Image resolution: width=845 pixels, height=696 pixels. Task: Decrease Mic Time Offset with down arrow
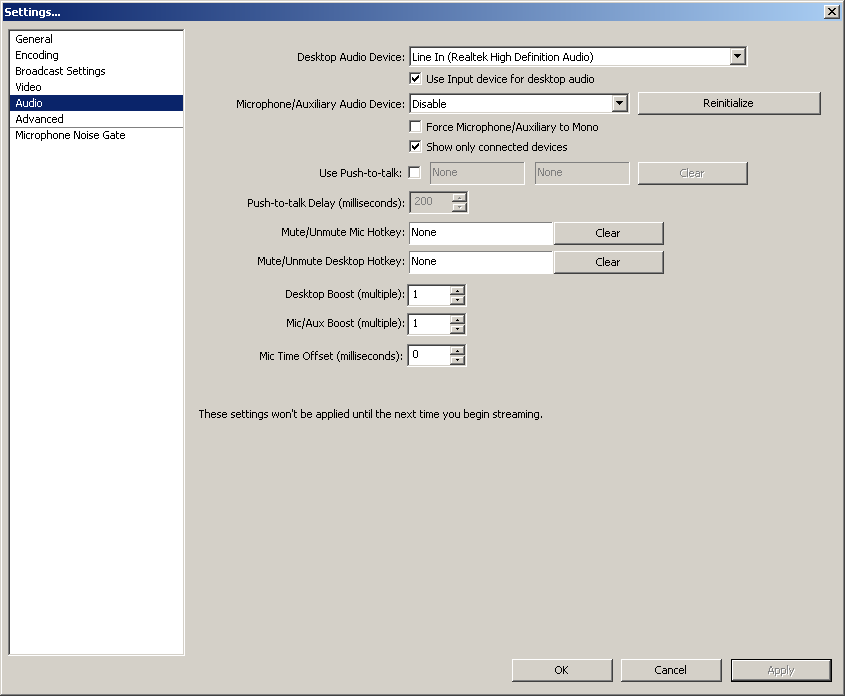[x=457, y=360]
